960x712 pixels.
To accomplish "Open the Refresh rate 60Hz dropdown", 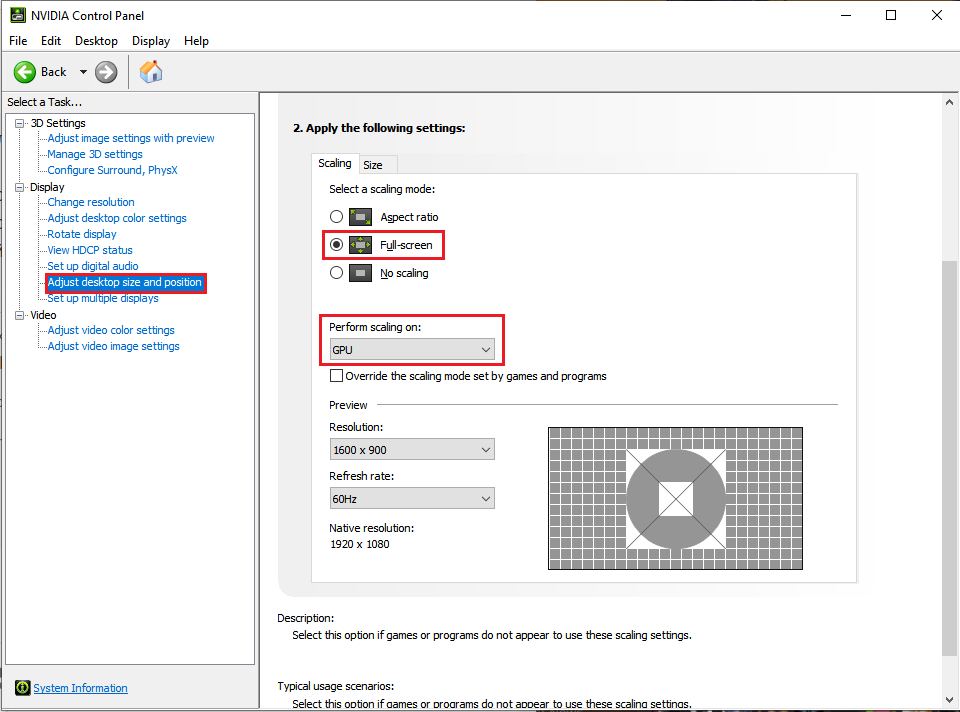I will (412, 498).
